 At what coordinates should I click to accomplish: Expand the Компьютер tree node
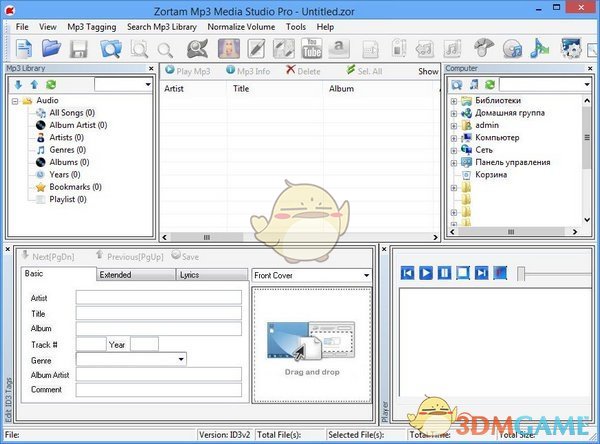pyautogui.click(x=454, y=138)
